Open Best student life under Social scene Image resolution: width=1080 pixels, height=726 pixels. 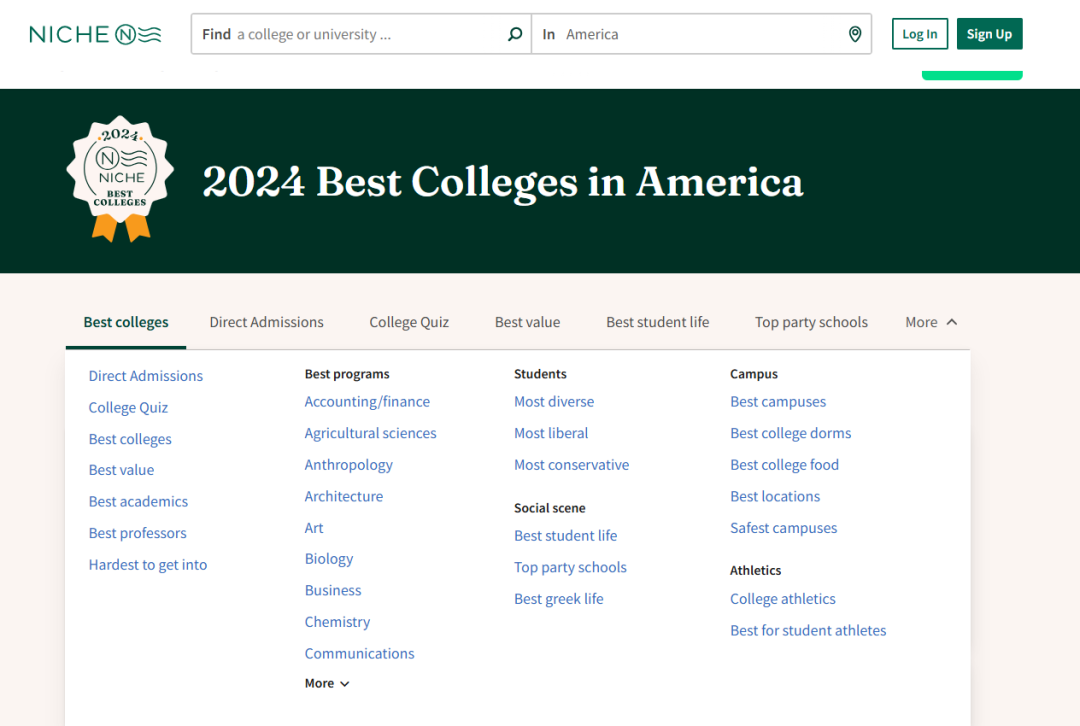(565, 535)
